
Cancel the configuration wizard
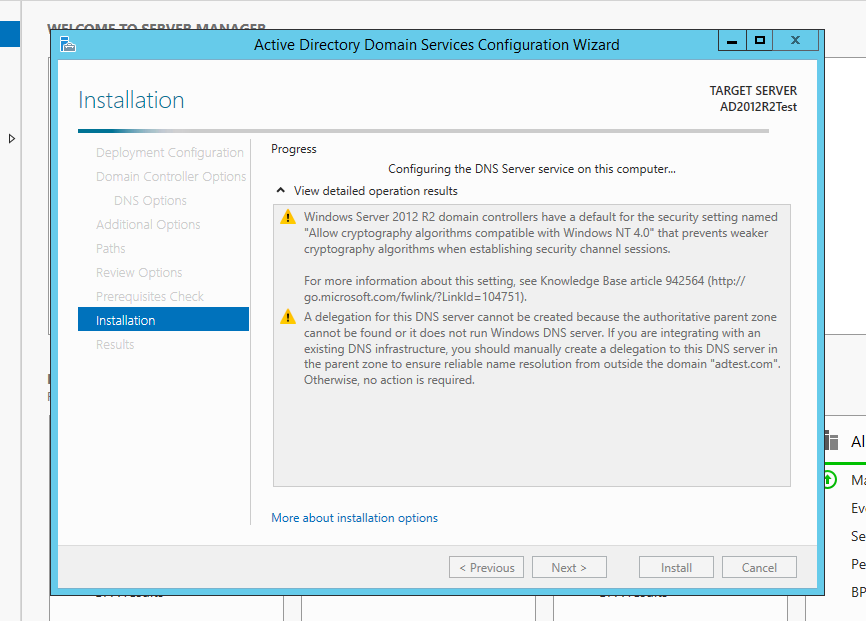click(759, 567)
